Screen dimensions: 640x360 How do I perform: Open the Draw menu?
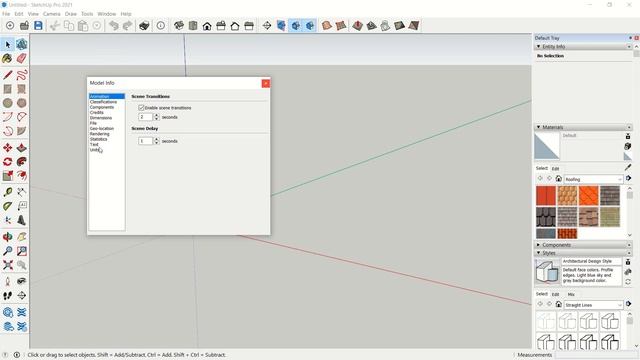coord(71,14)
